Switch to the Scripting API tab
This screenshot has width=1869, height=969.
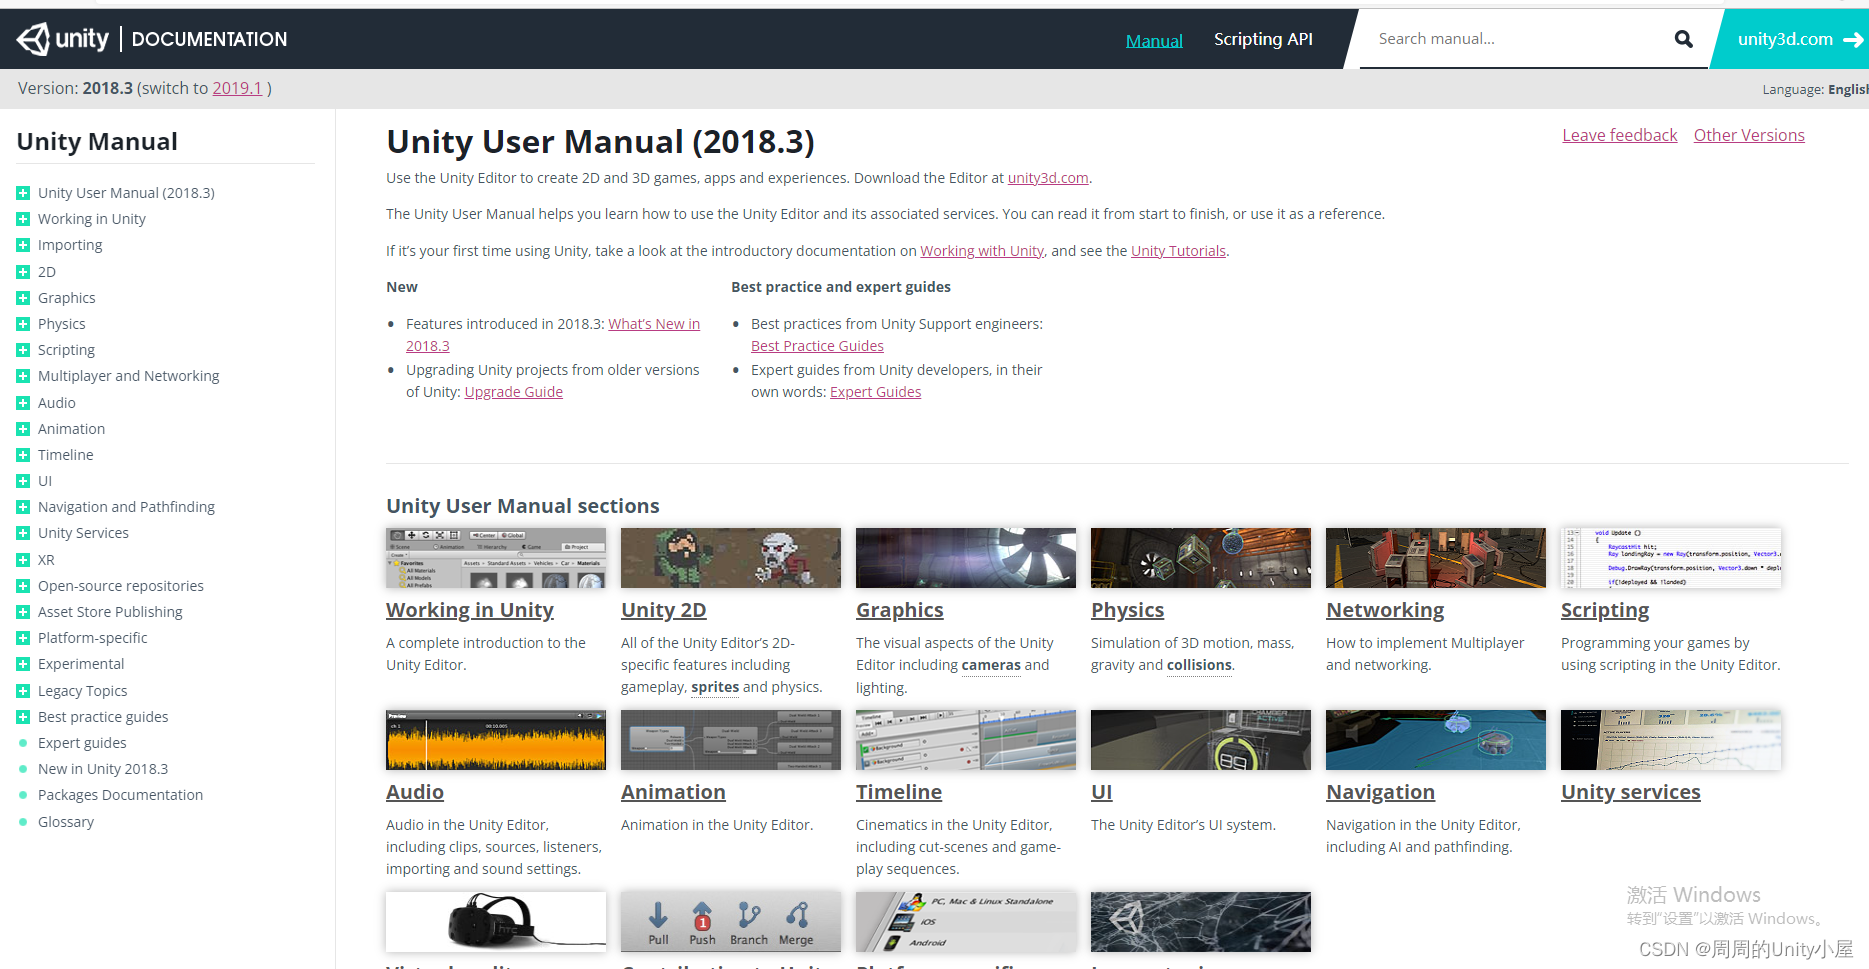point(1263,39)
